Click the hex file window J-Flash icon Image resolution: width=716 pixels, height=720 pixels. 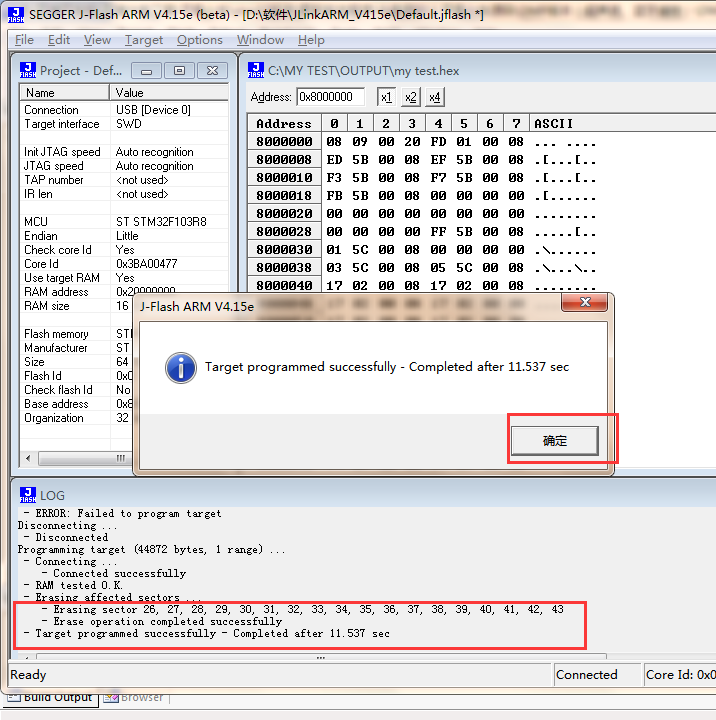[256, 70]
